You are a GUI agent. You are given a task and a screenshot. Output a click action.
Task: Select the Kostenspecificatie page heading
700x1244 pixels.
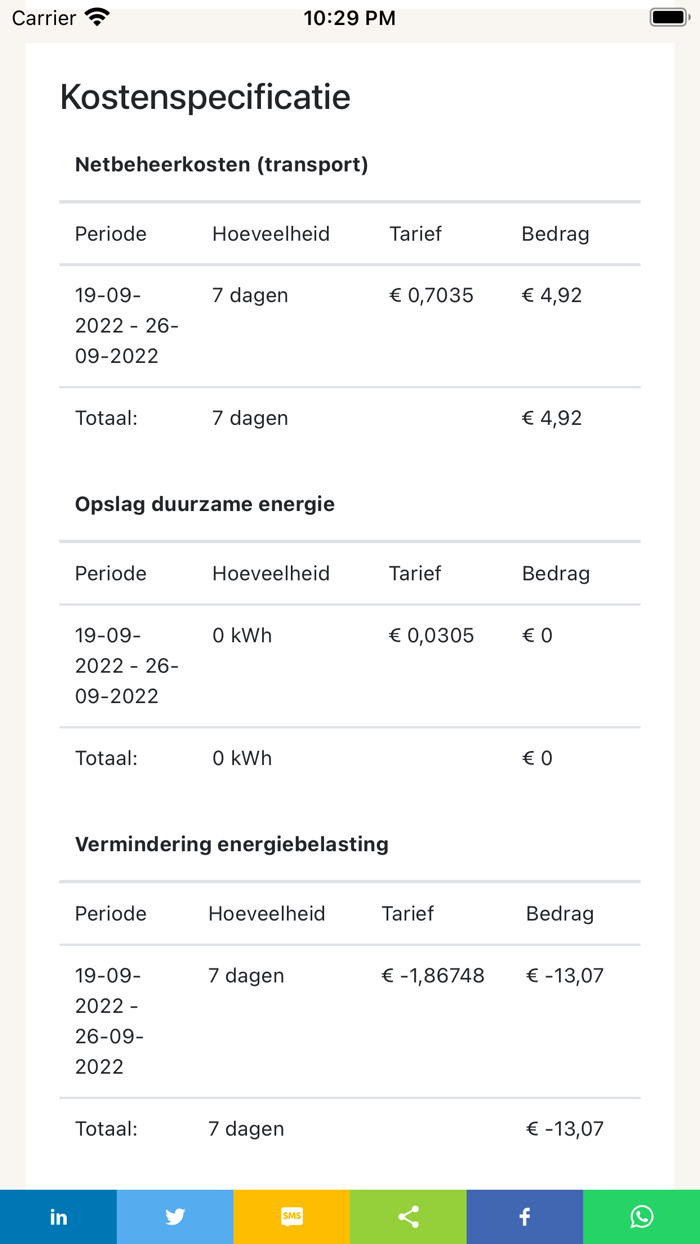(x=205, y=97)
